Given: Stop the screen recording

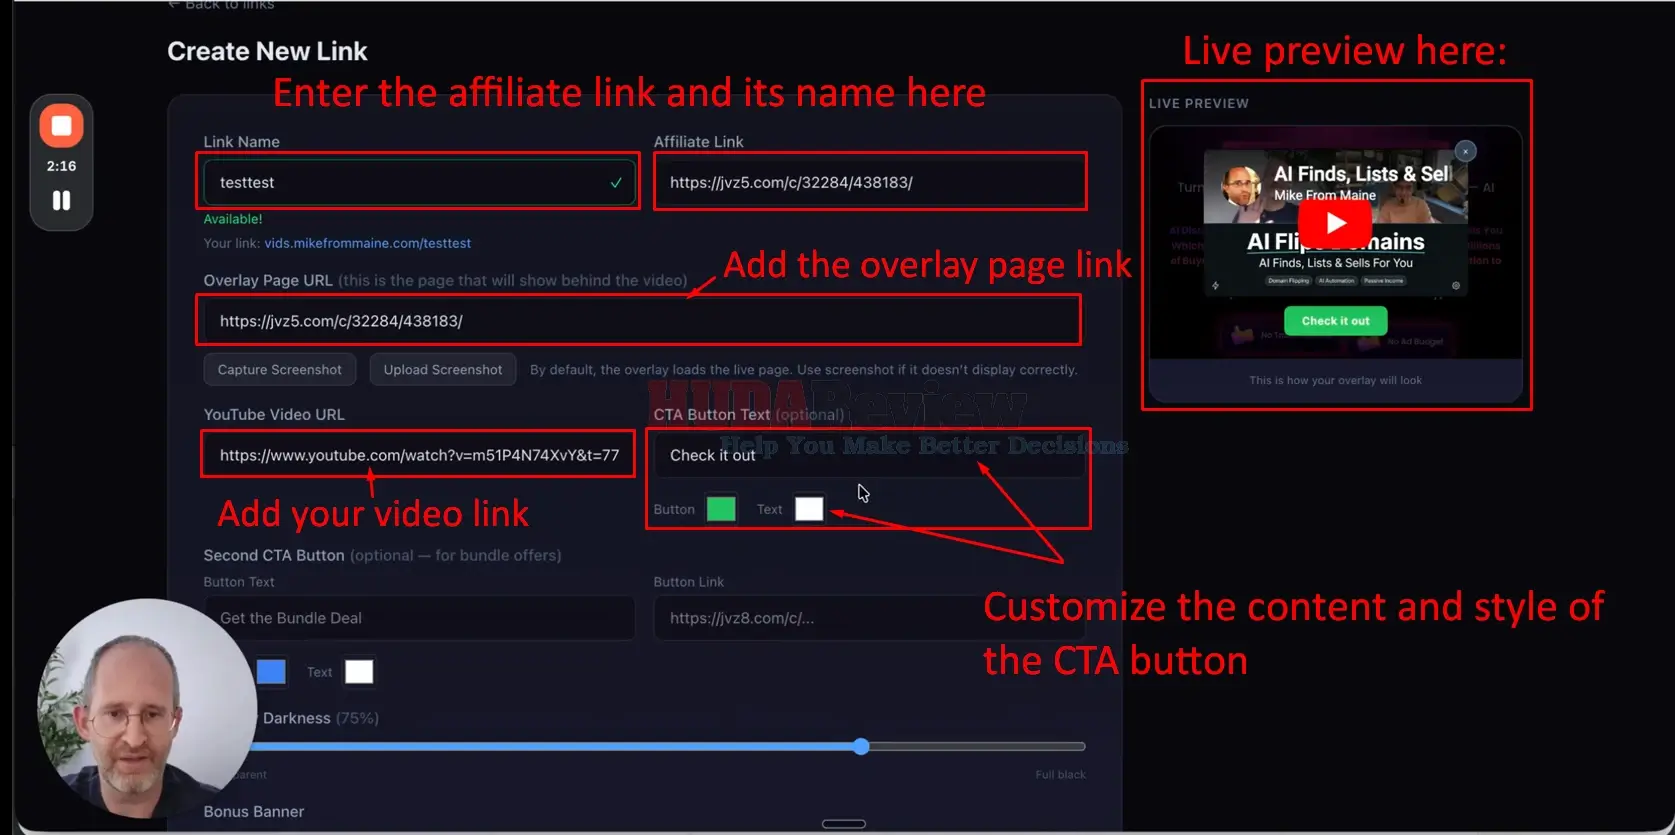Looking at the screenshot, I should (61, 126).
